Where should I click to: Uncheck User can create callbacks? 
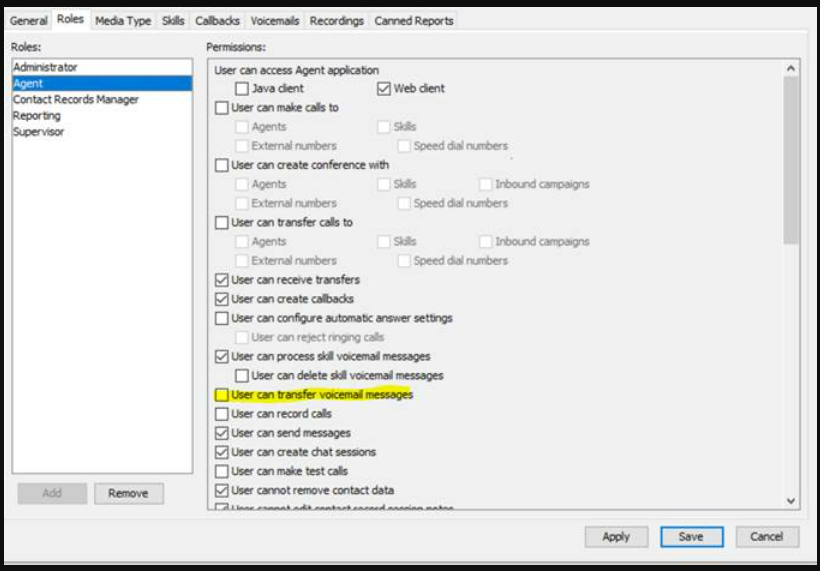[x=222, y=299]
